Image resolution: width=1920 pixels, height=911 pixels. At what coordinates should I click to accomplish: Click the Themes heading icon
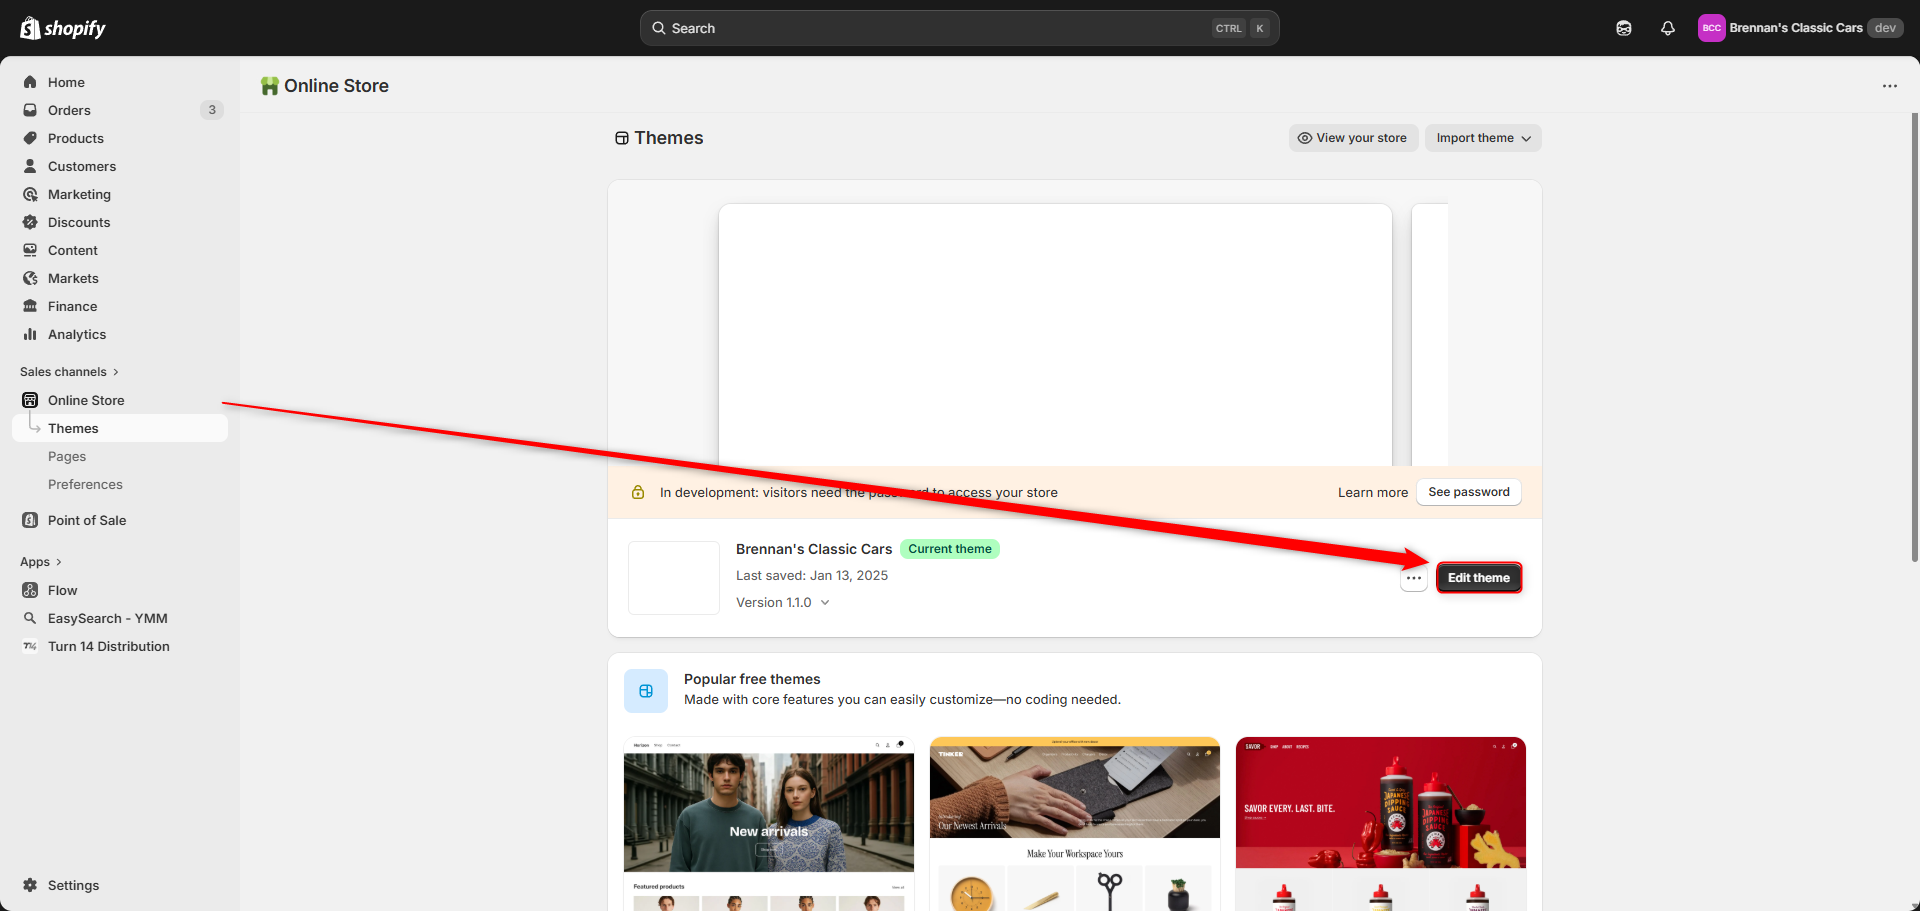(x=622, y=138)
